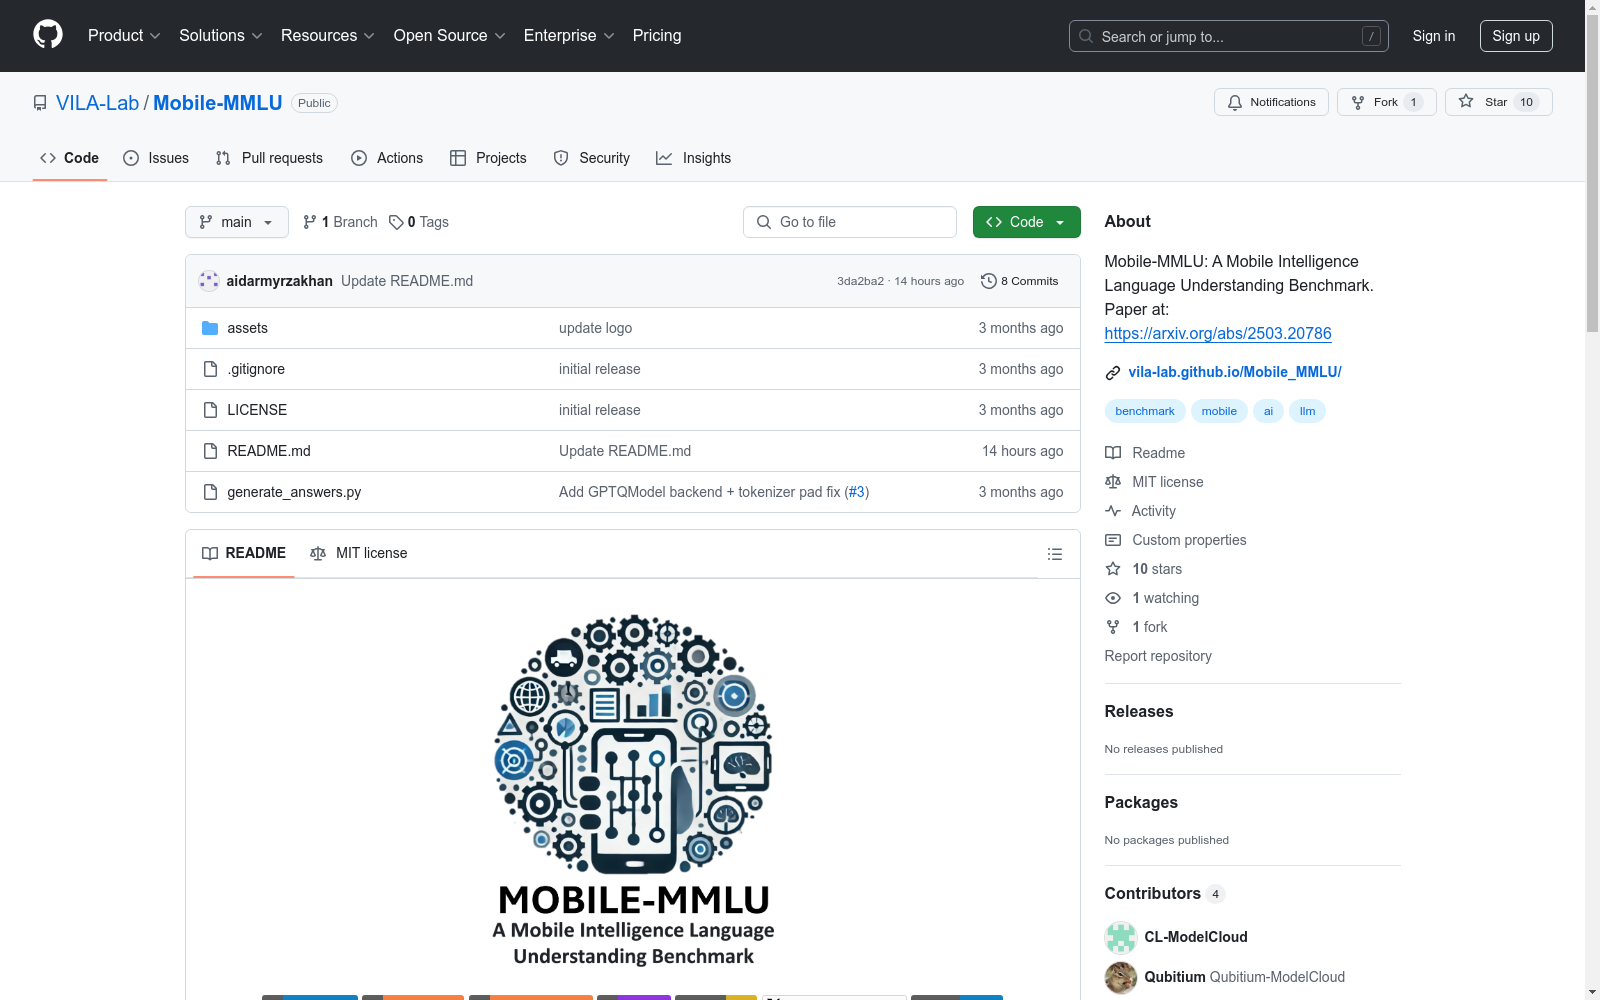
Task: Click the CL-ModelCloud contributor avatar
Action: 1121,937
